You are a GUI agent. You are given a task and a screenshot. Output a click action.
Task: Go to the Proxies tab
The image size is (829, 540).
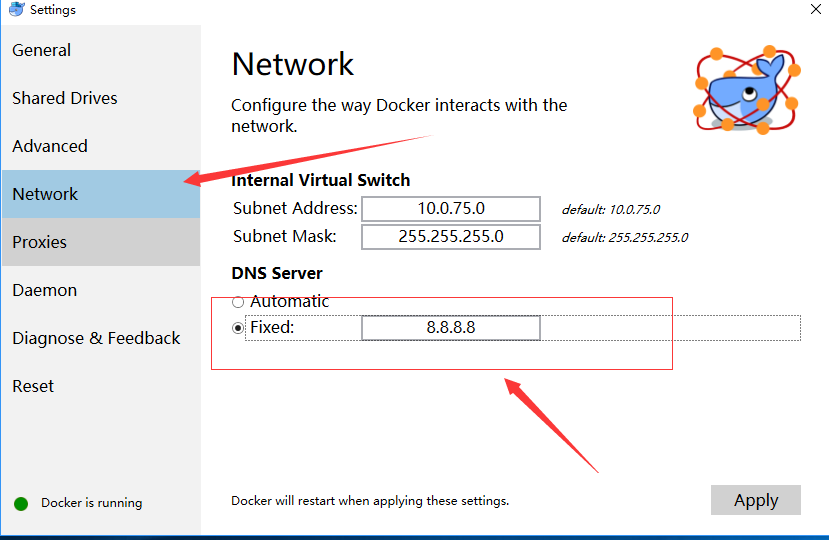(101, 242)
